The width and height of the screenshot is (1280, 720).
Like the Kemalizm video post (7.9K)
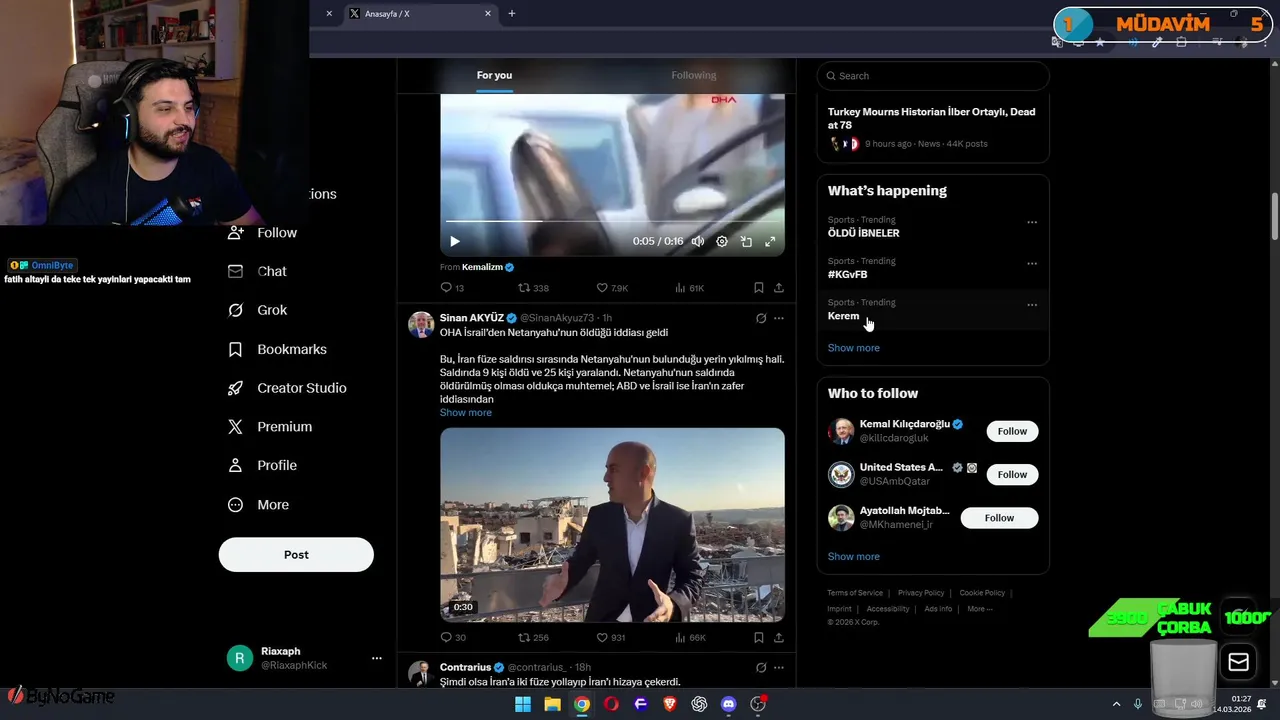coord(612,288)
